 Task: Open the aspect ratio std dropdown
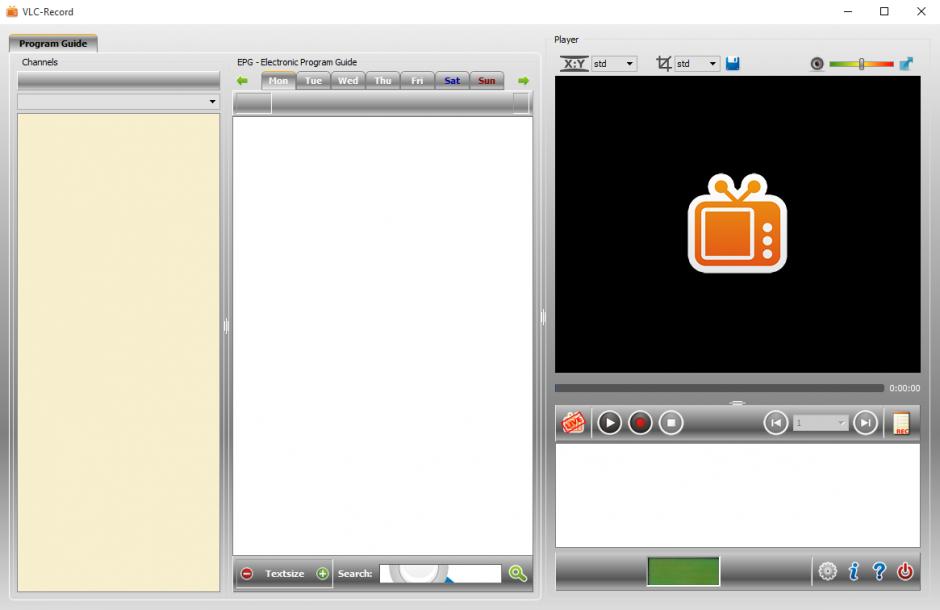coord(614,64)
